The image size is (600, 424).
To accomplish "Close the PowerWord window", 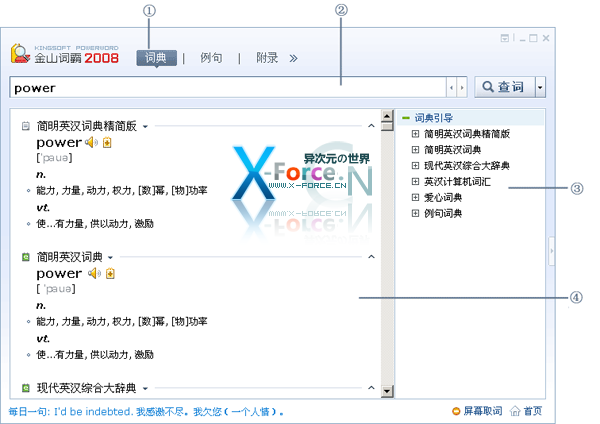I will point(546,38).
